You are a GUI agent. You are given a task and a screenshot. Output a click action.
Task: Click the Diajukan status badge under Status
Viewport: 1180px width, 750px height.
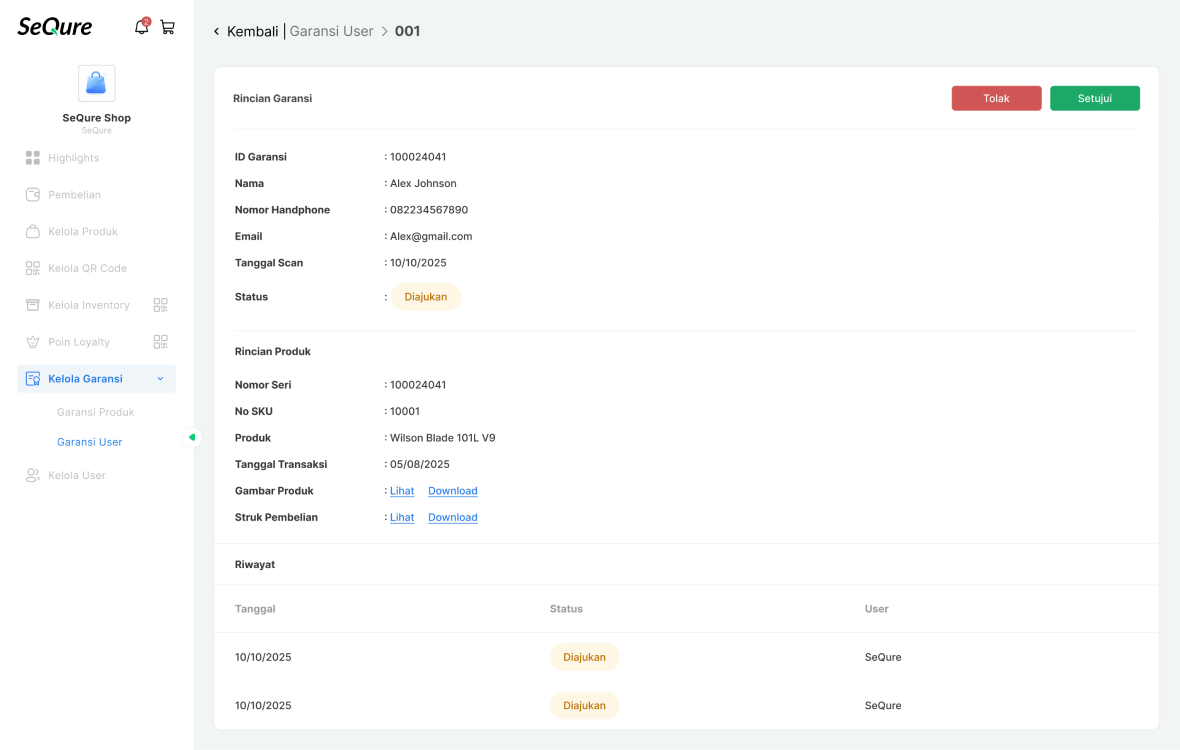point(426,296)
